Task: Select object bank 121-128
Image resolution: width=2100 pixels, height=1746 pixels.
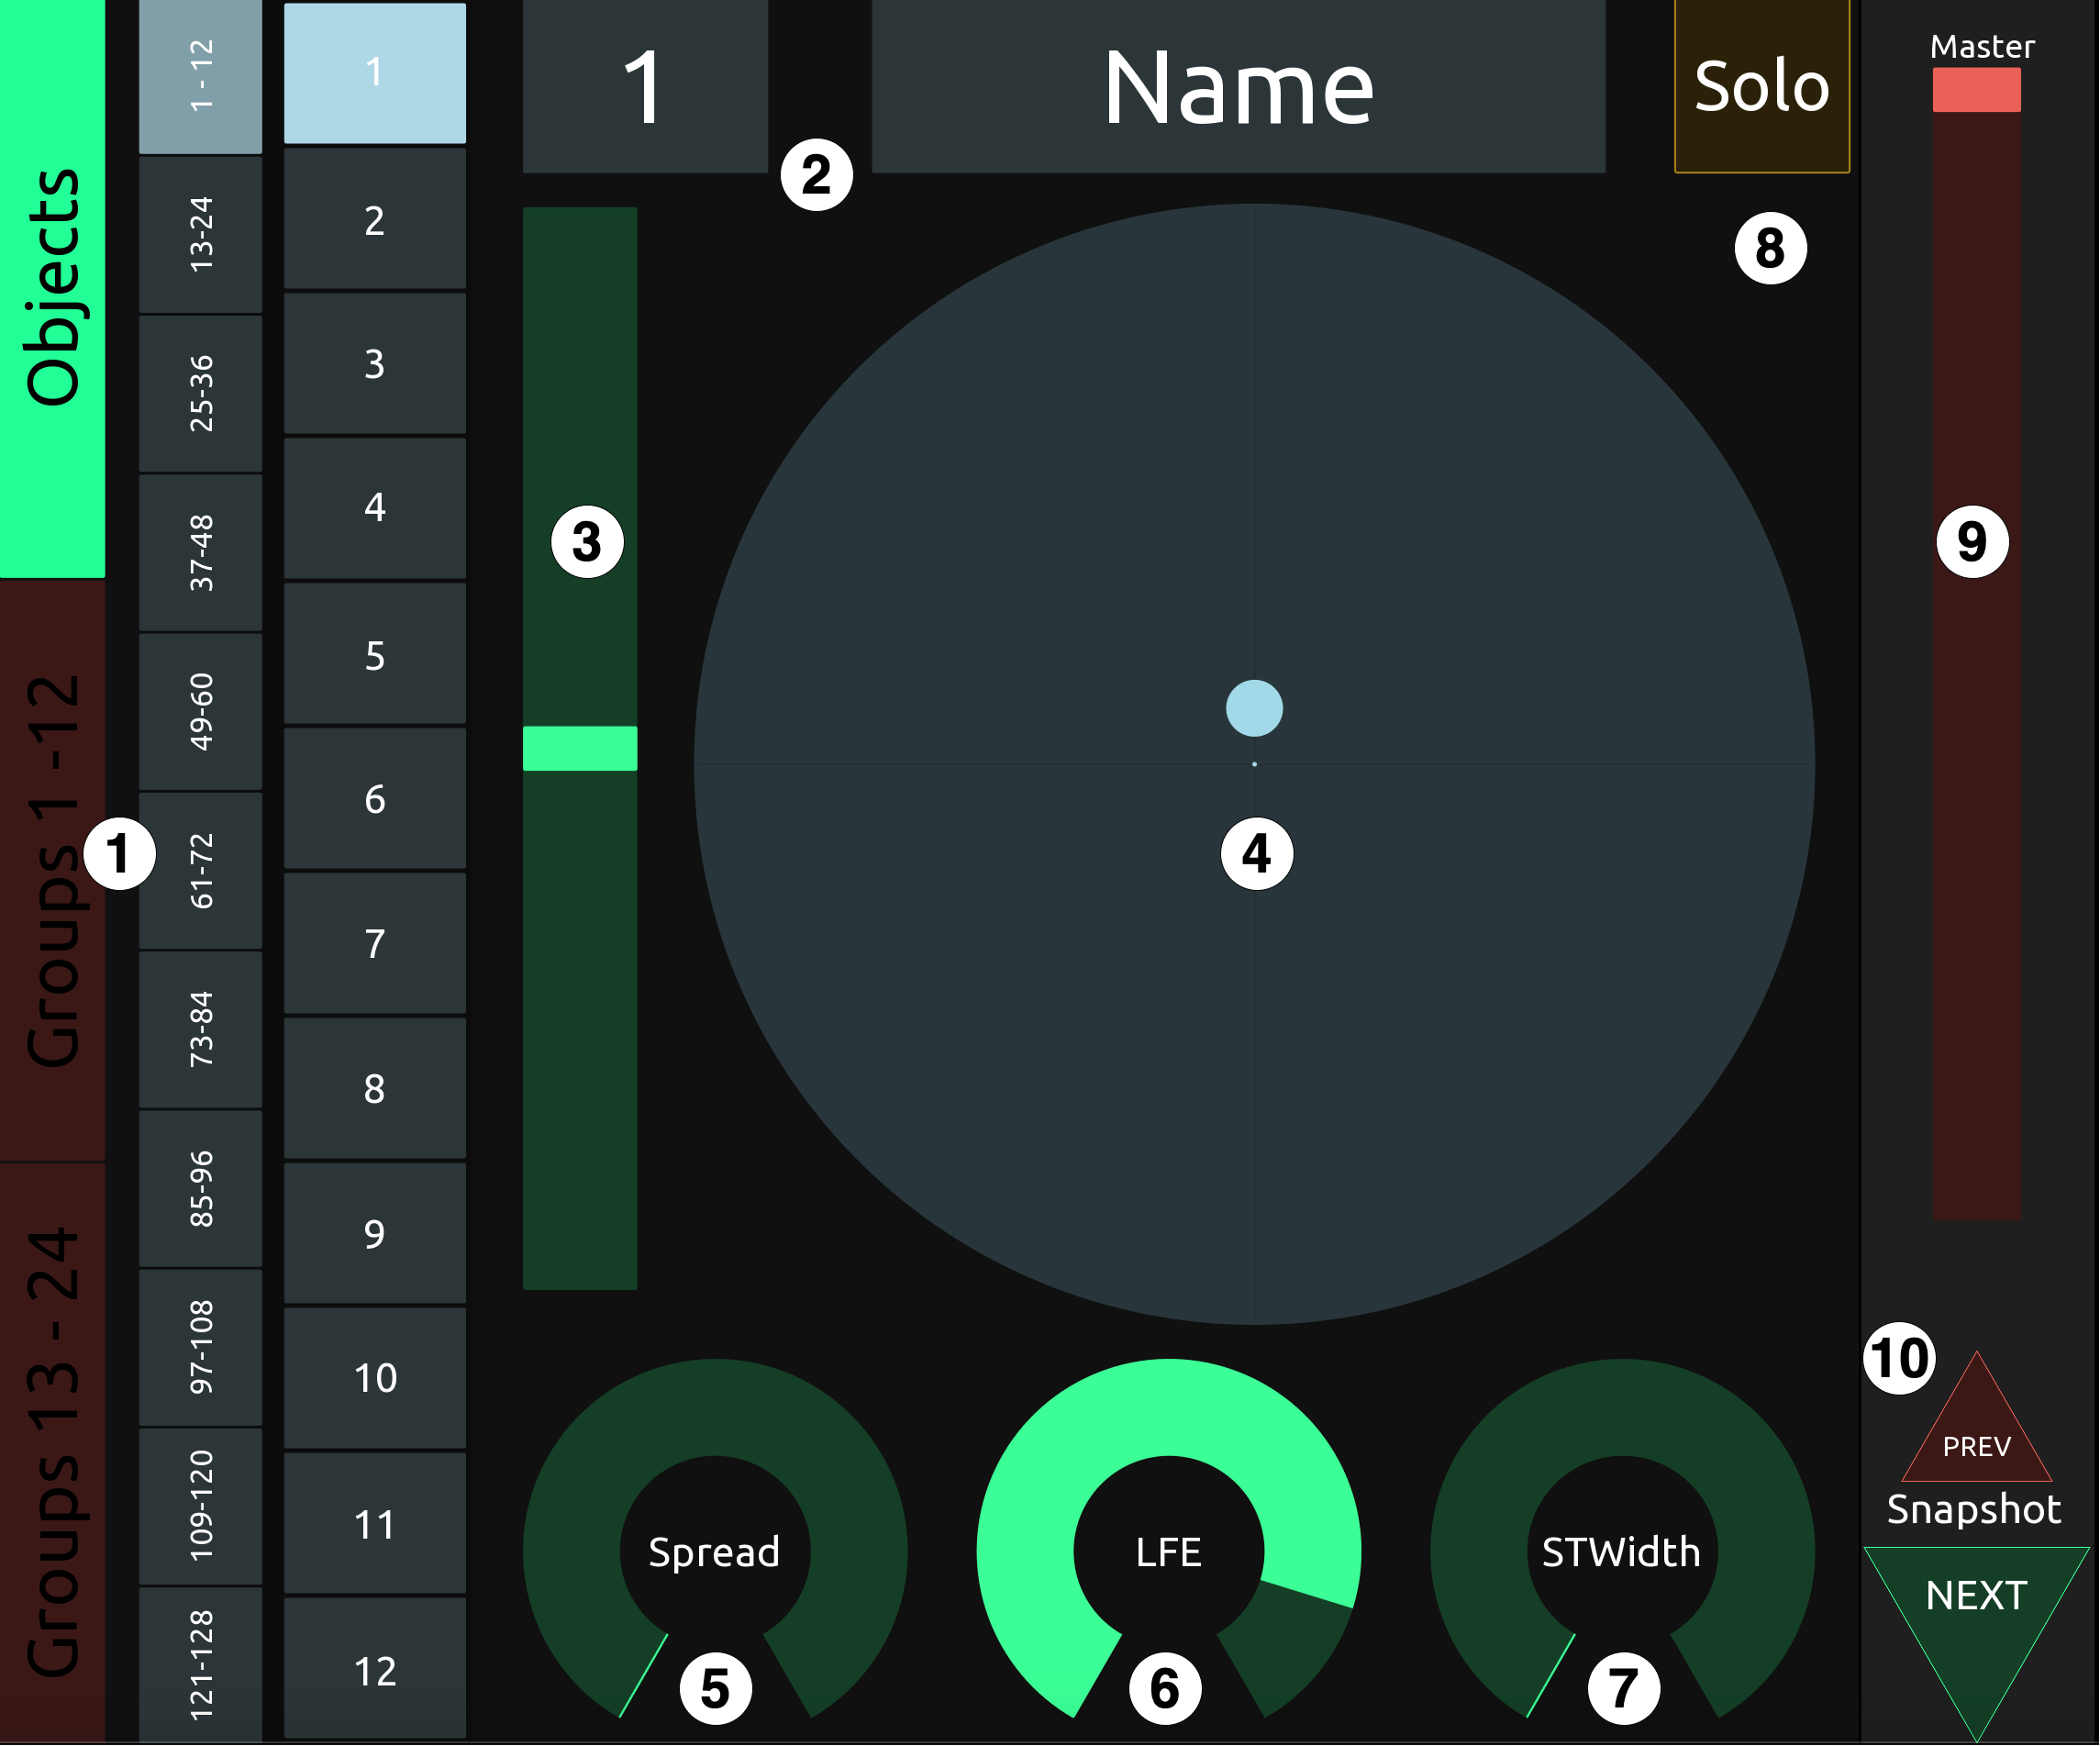Action: pos(200,1664)
